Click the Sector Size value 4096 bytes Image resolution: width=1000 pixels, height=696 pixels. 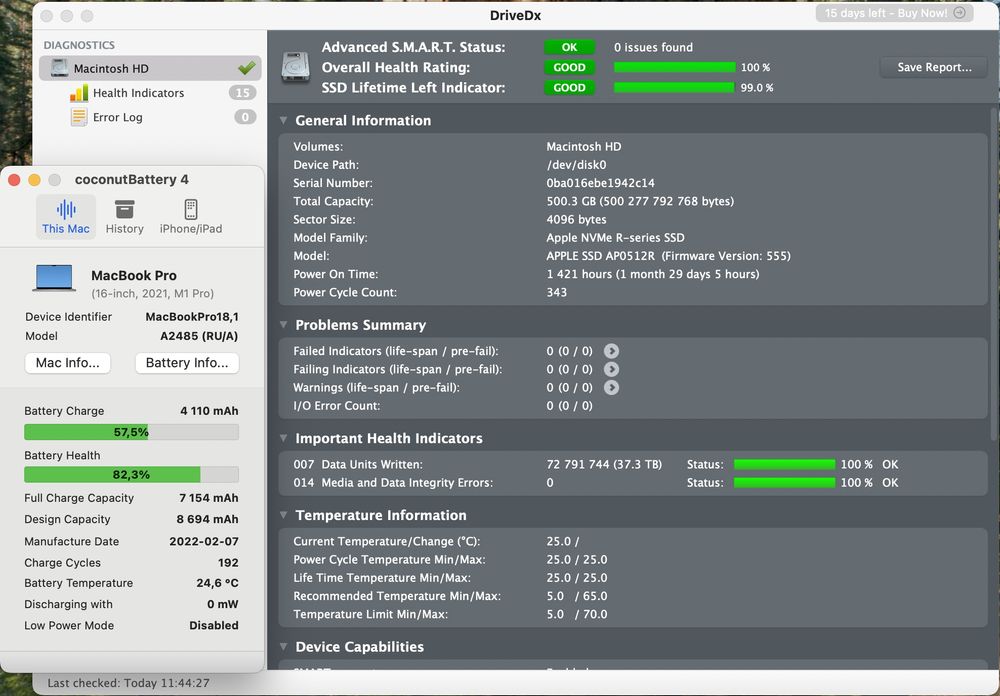tap(577, 219)
